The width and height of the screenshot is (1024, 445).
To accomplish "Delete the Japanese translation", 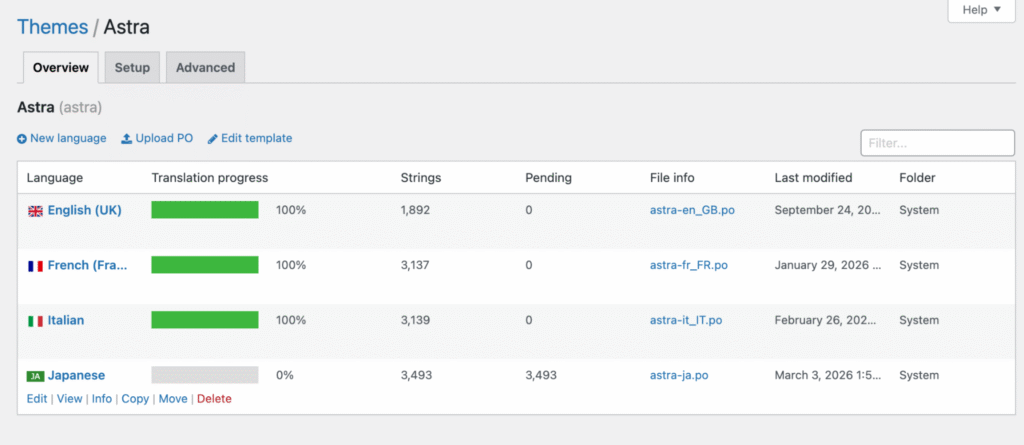I will coord(214,399).
